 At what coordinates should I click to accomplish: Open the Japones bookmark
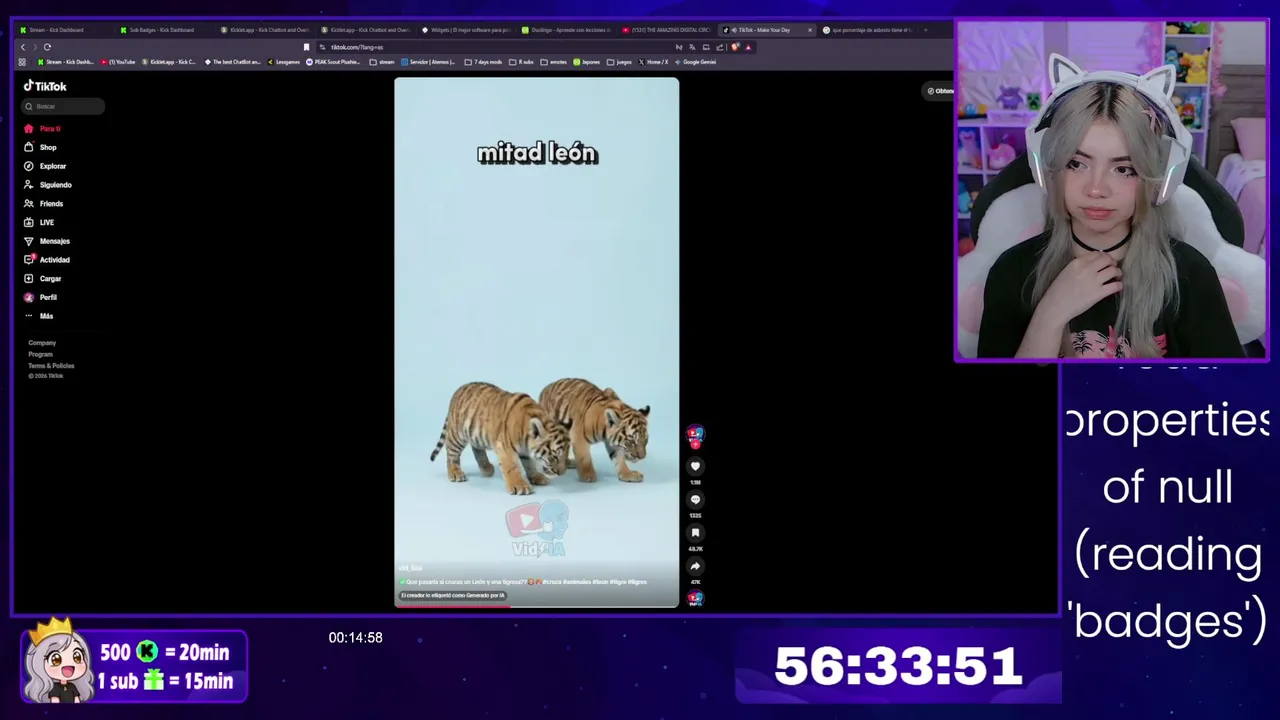pyautogui.click(x=587, y=62)
